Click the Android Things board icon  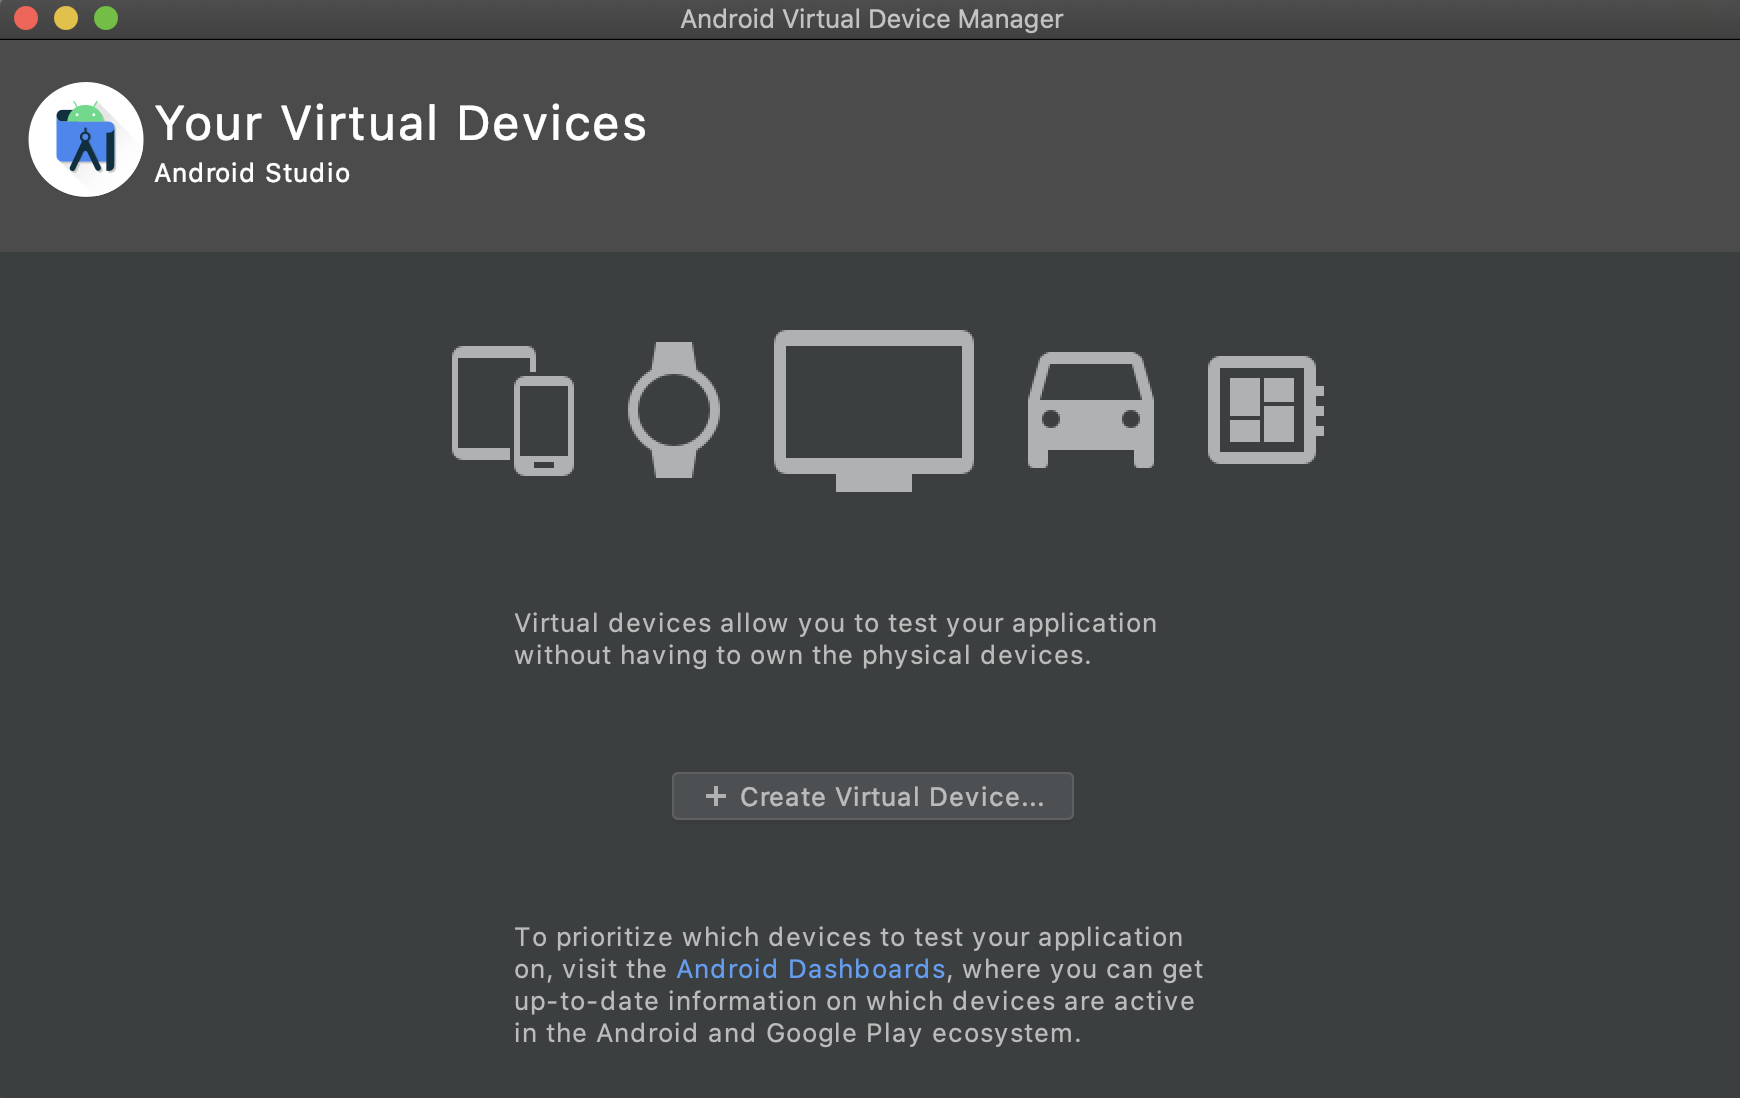point(1266,410)
